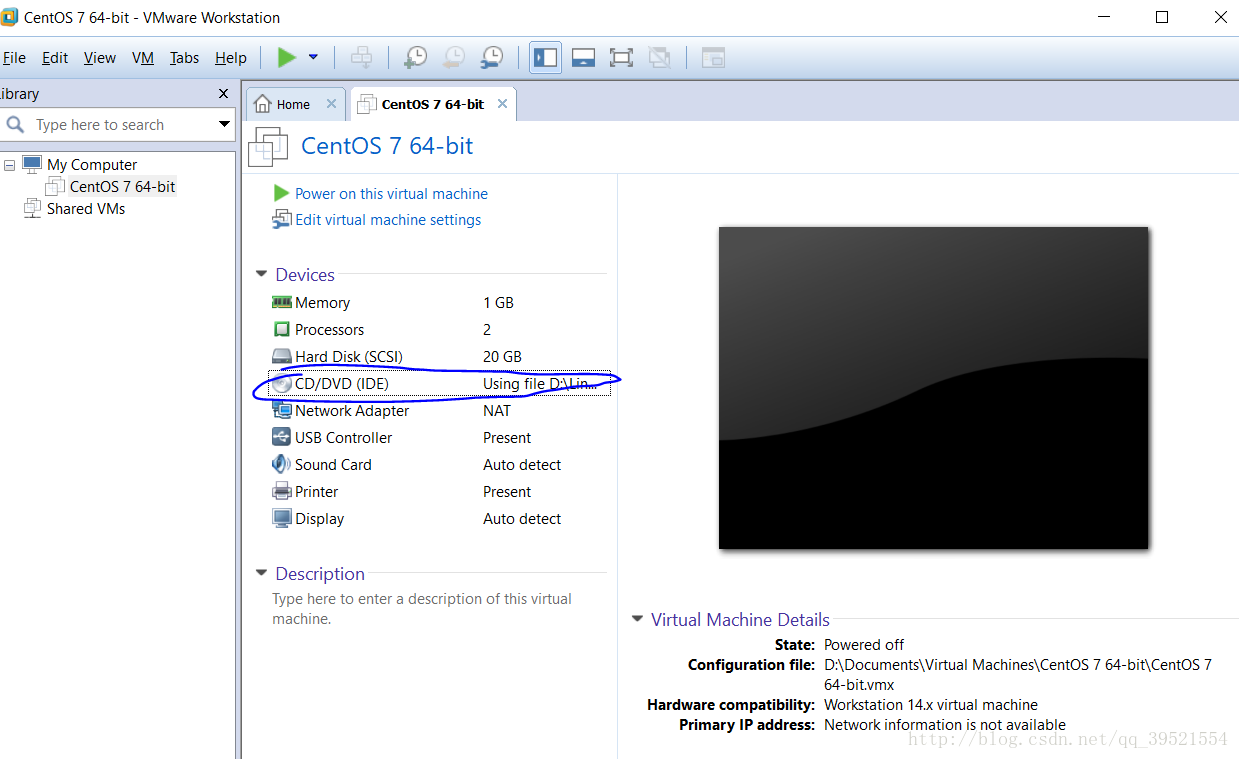The height and width of the screenshot is (759, 1239).
Task: Click the Network Adapter device icon
Action: 281,410
